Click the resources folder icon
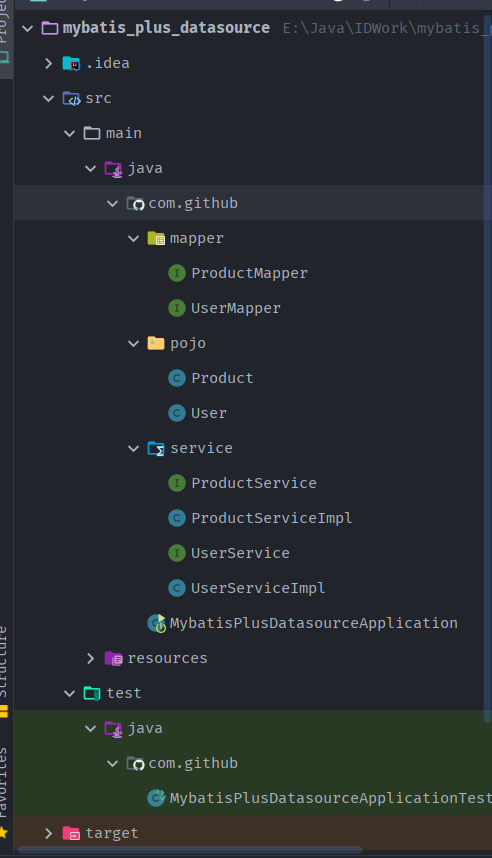The image size is (492, 858). 113,658
